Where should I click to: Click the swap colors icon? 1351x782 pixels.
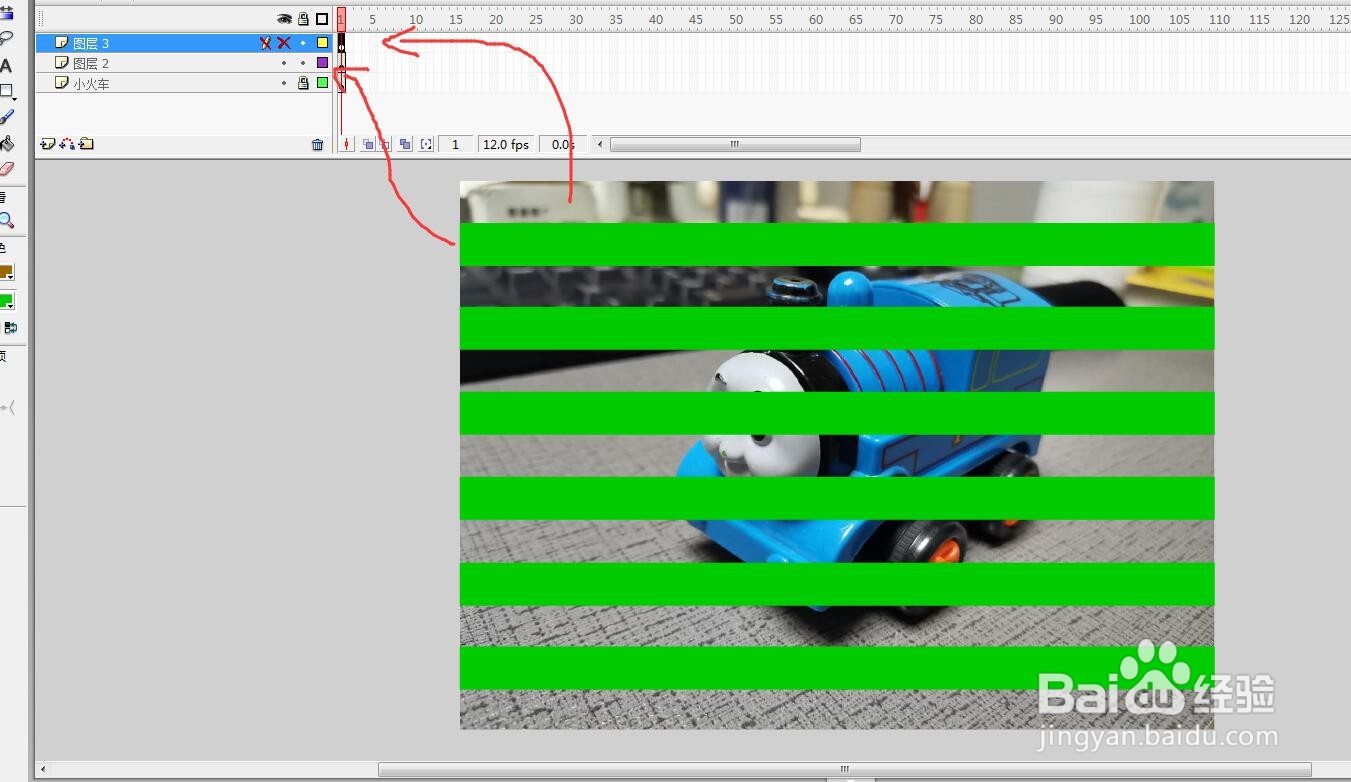(x=10, y=327)
